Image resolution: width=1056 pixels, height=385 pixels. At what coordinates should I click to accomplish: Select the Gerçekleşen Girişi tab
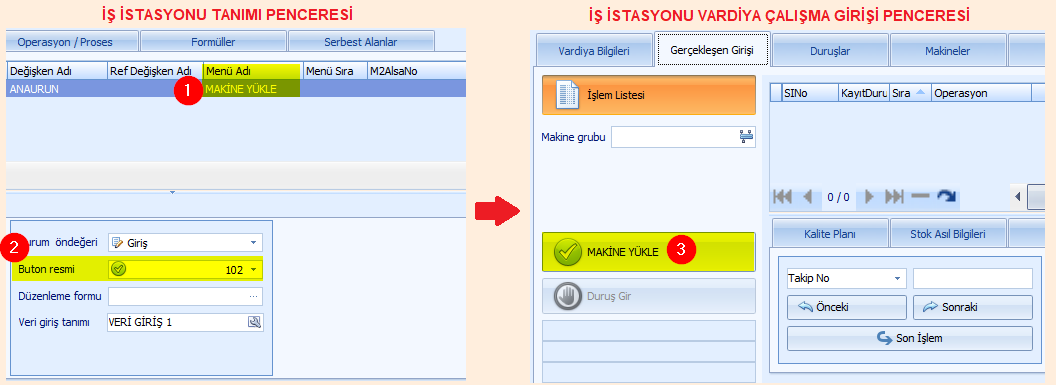tap(712, 50)
